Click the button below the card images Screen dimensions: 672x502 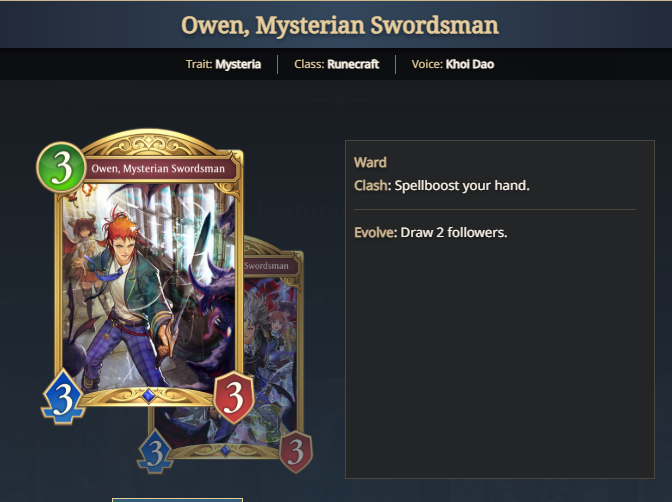point(177,500)
